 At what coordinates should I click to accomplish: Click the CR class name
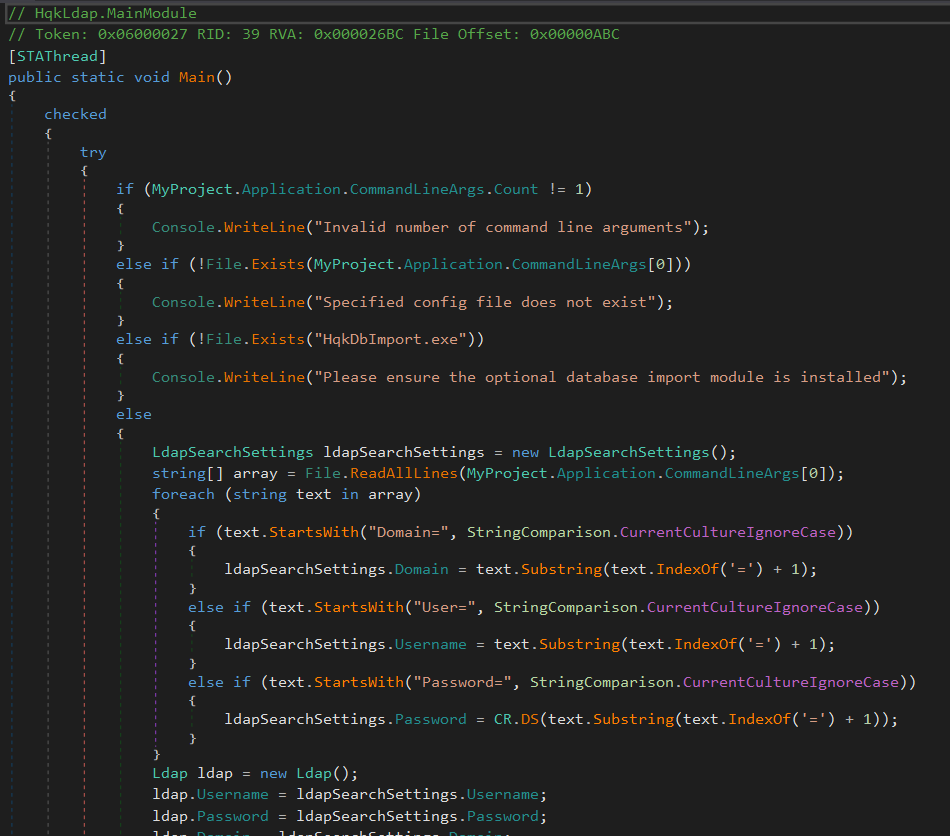click(502, 720)
